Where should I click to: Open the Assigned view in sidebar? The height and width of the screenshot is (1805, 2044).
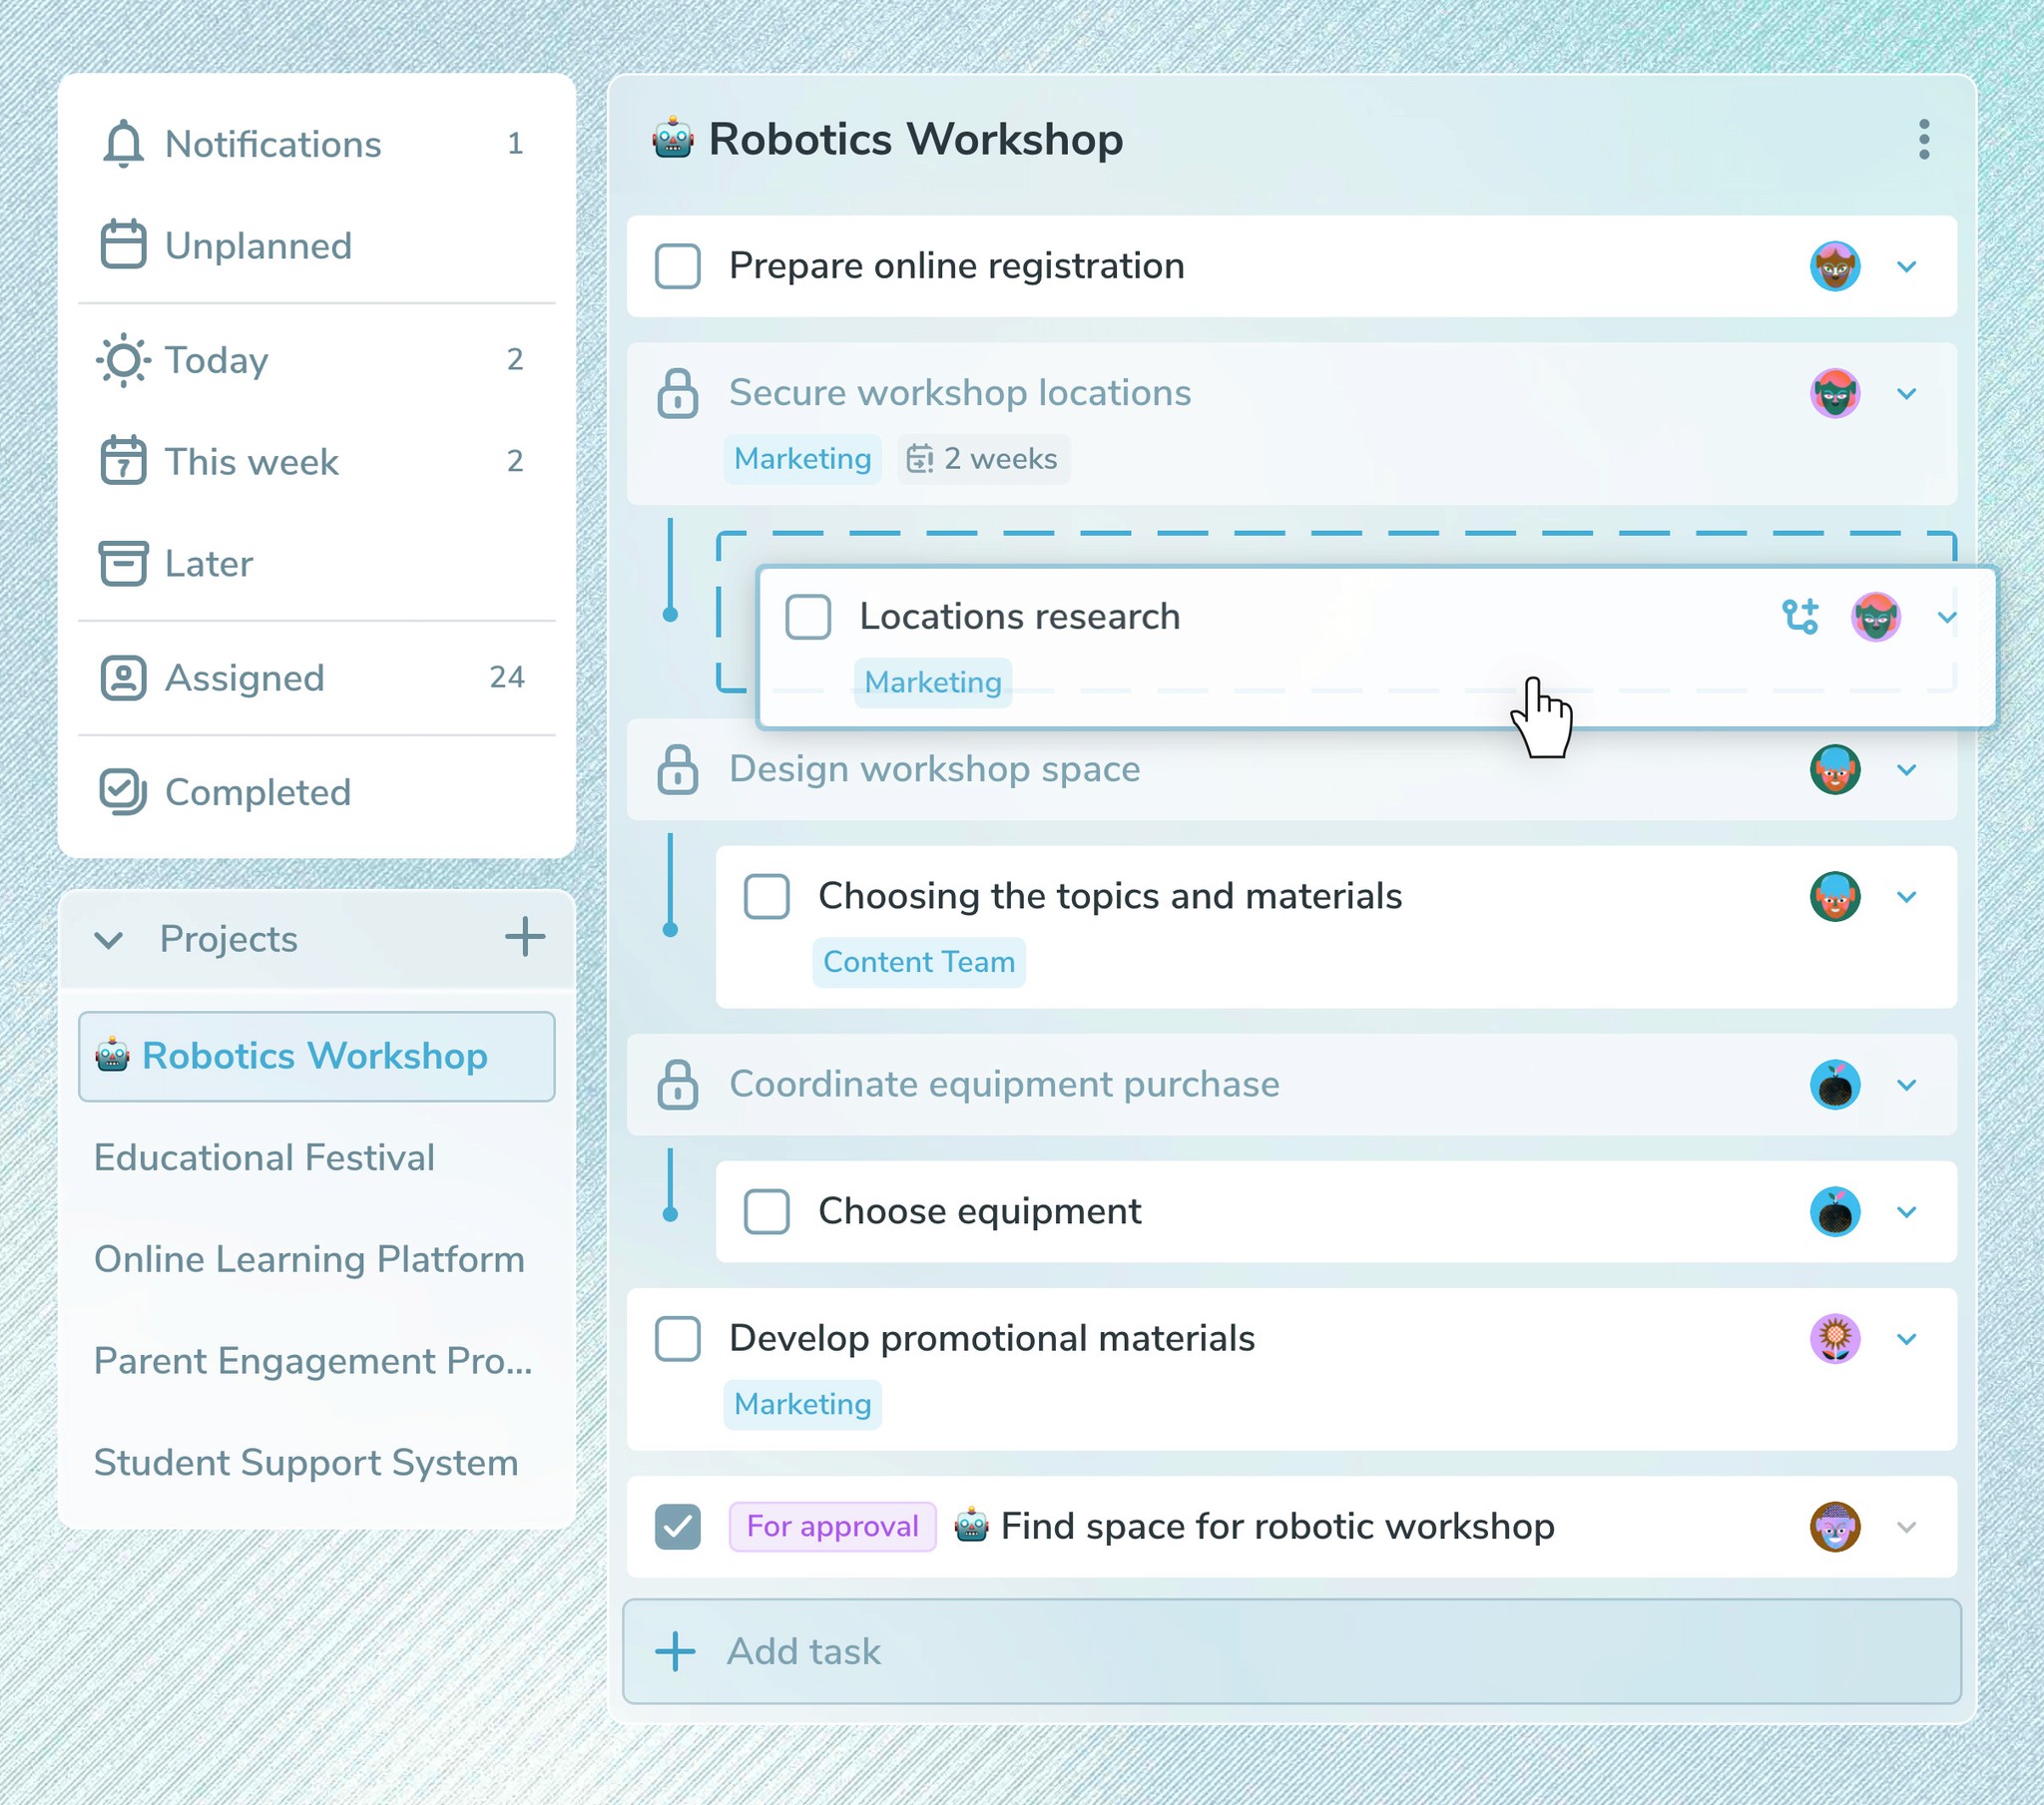tap(244, 678)
